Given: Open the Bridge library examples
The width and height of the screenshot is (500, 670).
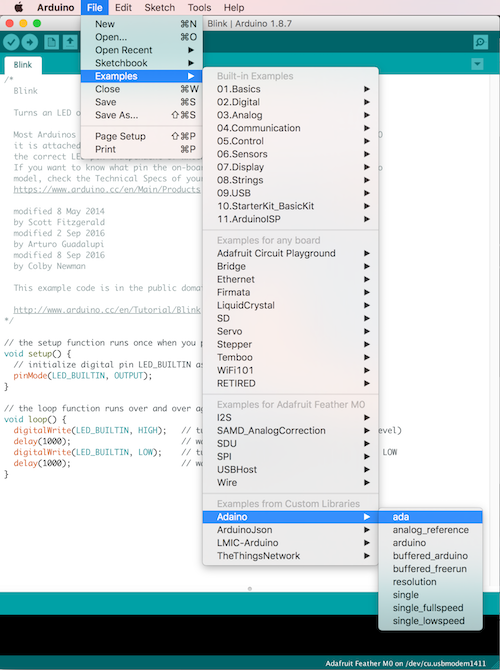Looking at the screenshot, I should pyautogui.click(x=291, y=266).
